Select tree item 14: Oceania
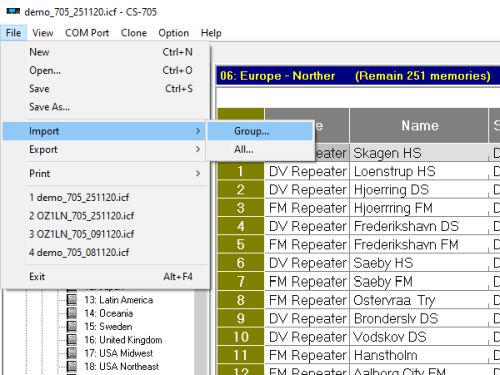The image size is (500, 375). pos(109,313)
